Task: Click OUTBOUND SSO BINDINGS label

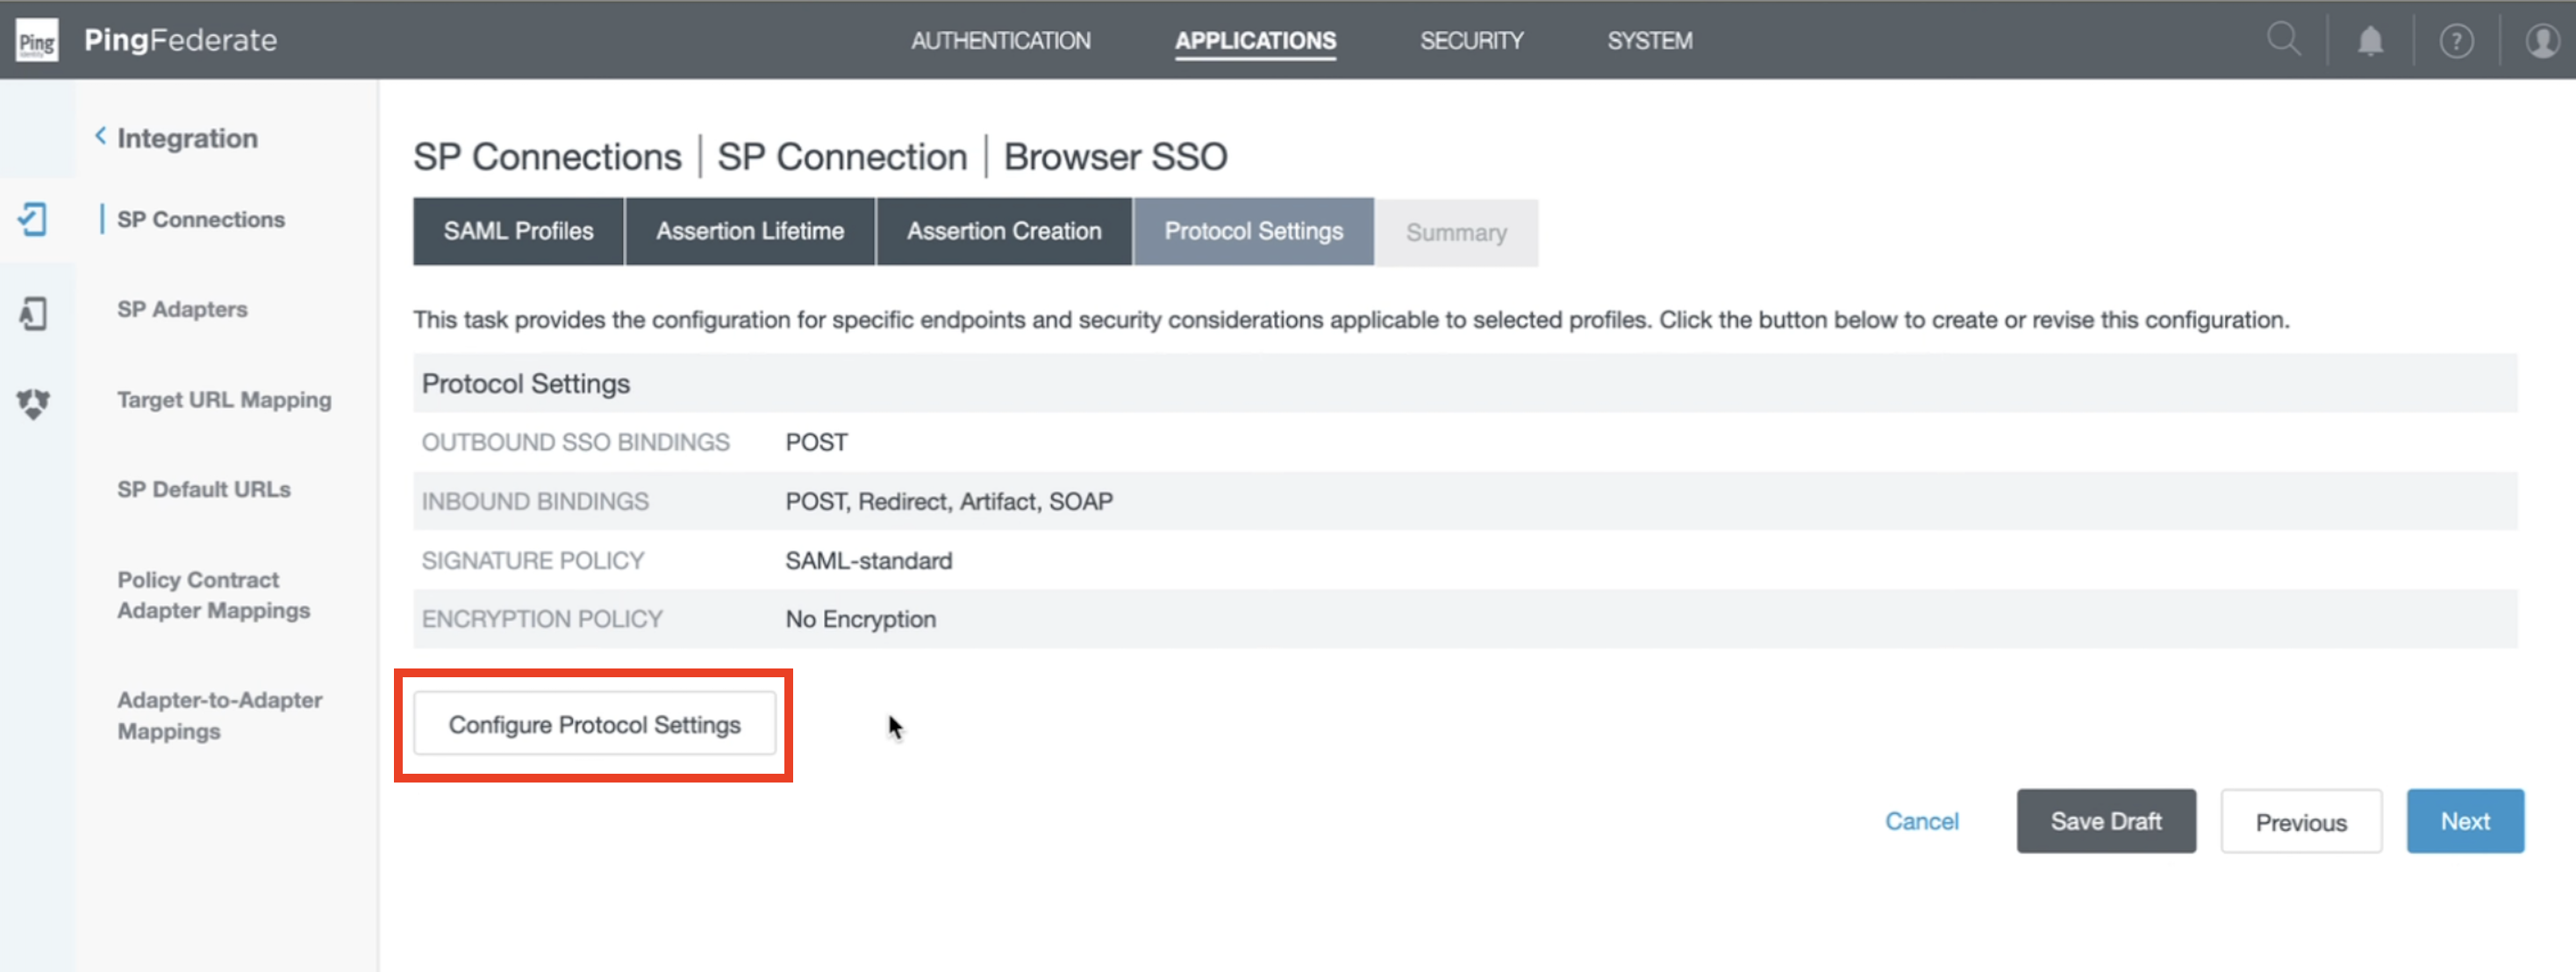Action: click(575, 442)
